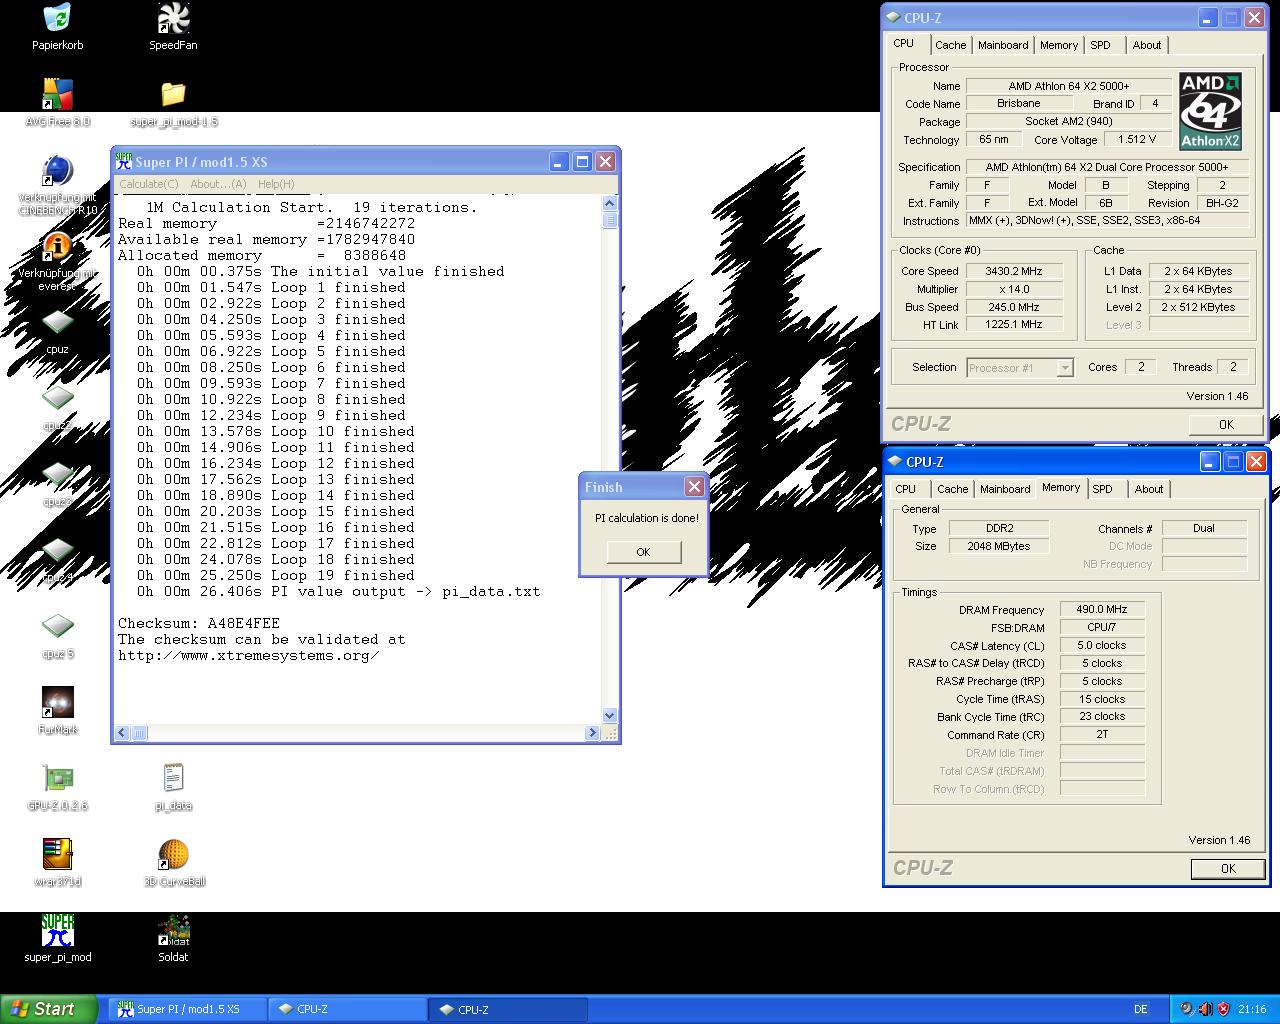Click the DRAM Frequency 490.0 MHz value
This screenshot has height=1024, width=1280.
pyautogui.click(x=1102, y=609)
